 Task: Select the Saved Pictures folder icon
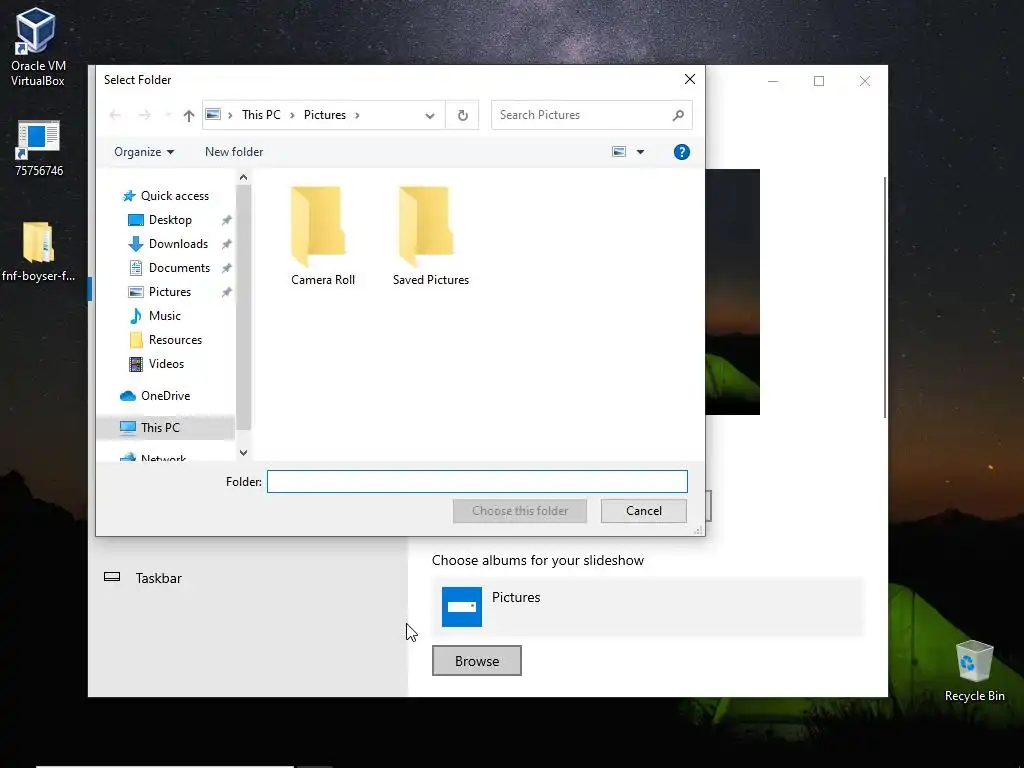click(x=427, y=226)
